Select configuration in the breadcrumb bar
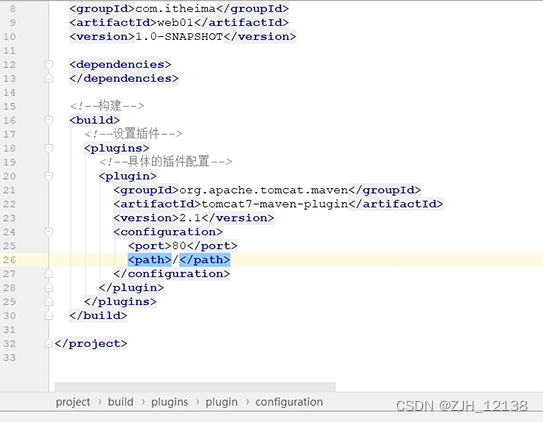The width and height of the screenshot is (543, 422). click(x=289, y=402)
